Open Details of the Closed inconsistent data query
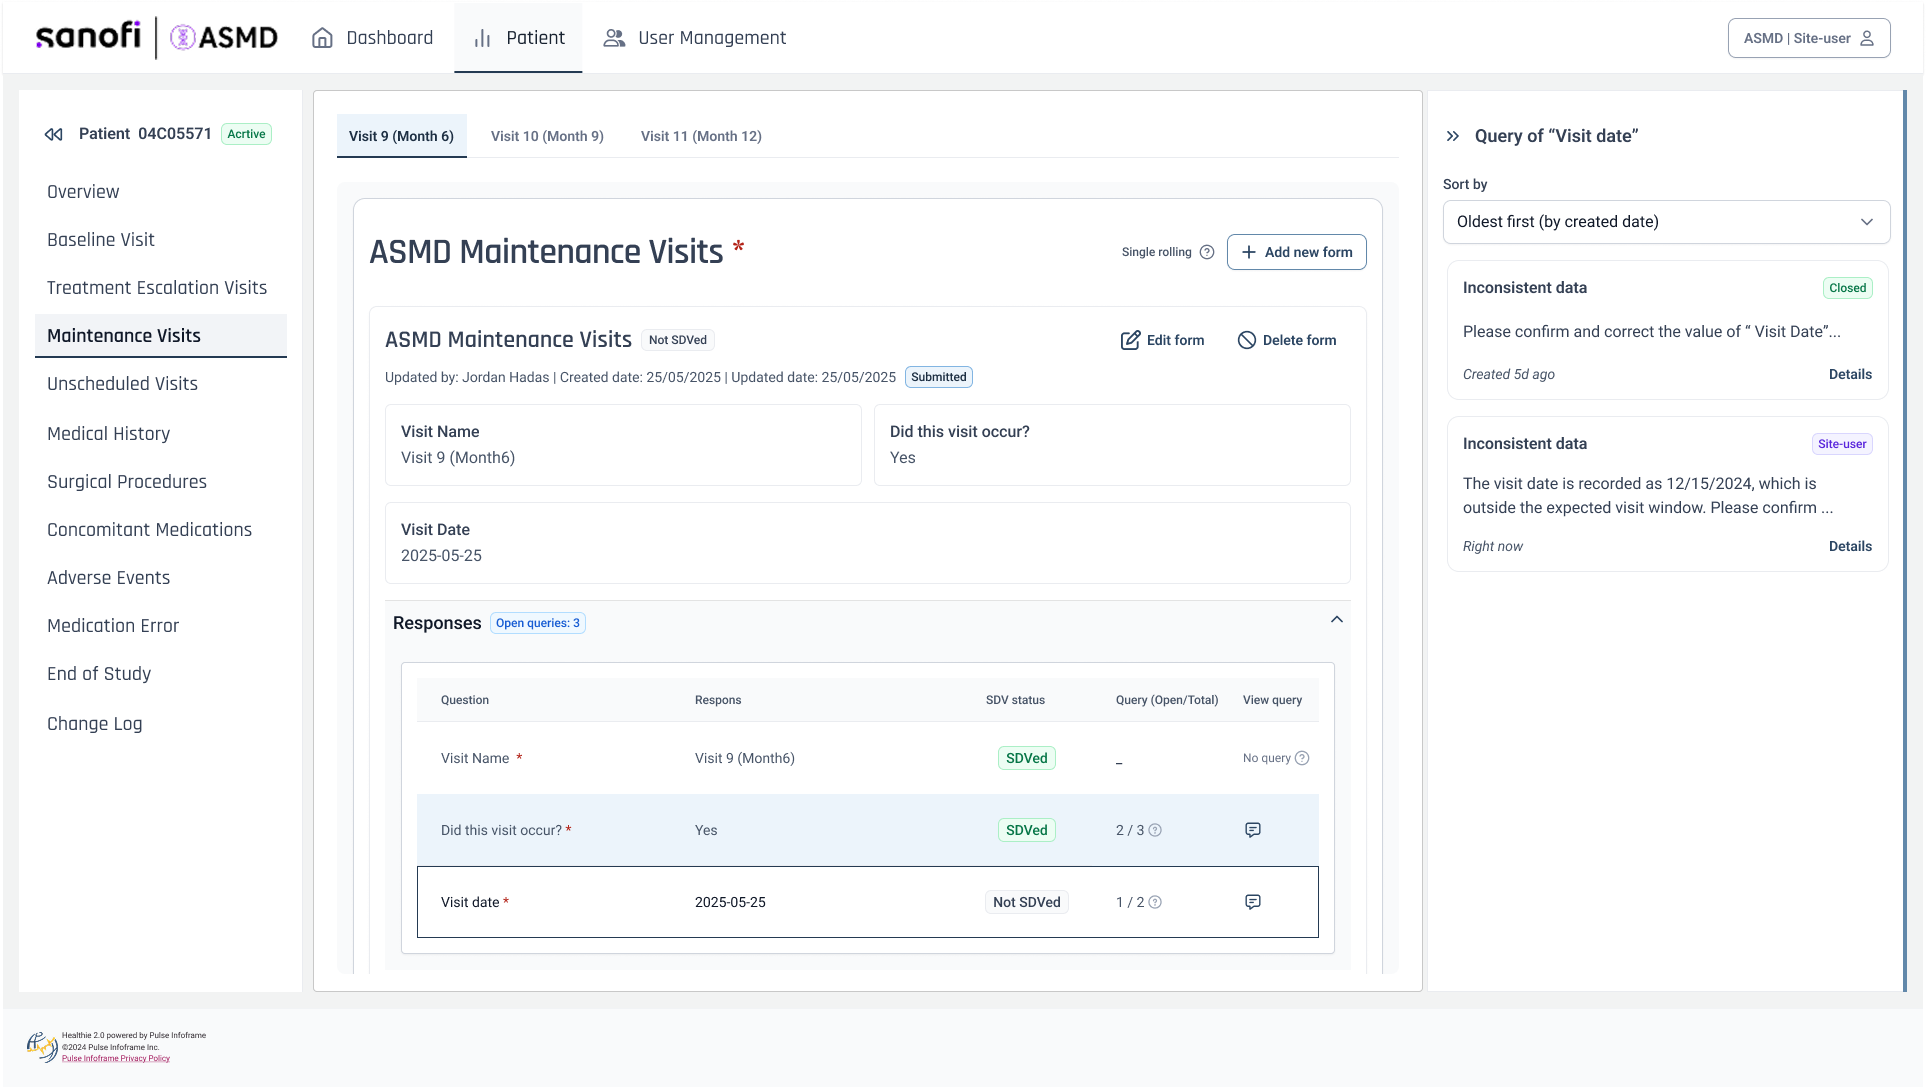1926x1087 pixels. click(1850, 374)
